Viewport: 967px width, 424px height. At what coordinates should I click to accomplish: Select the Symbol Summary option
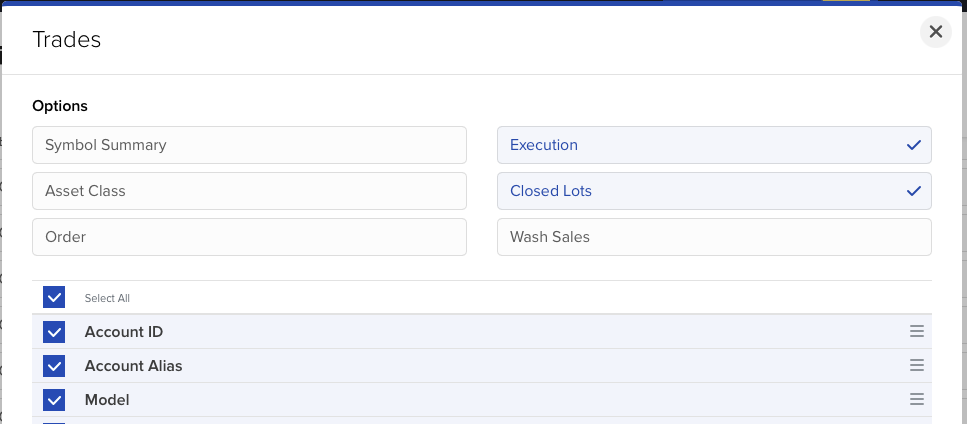click(249, 145)
